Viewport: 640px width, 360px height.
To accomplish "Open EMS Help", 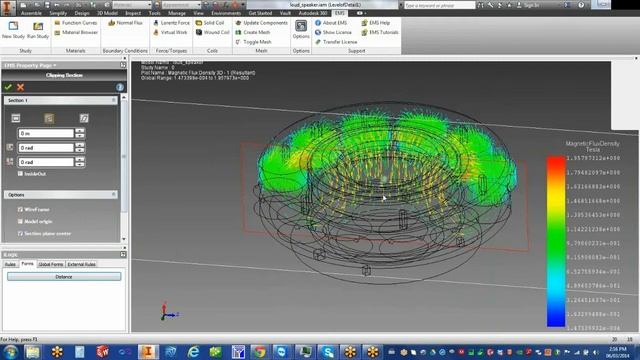I will [x=376, y=23].
